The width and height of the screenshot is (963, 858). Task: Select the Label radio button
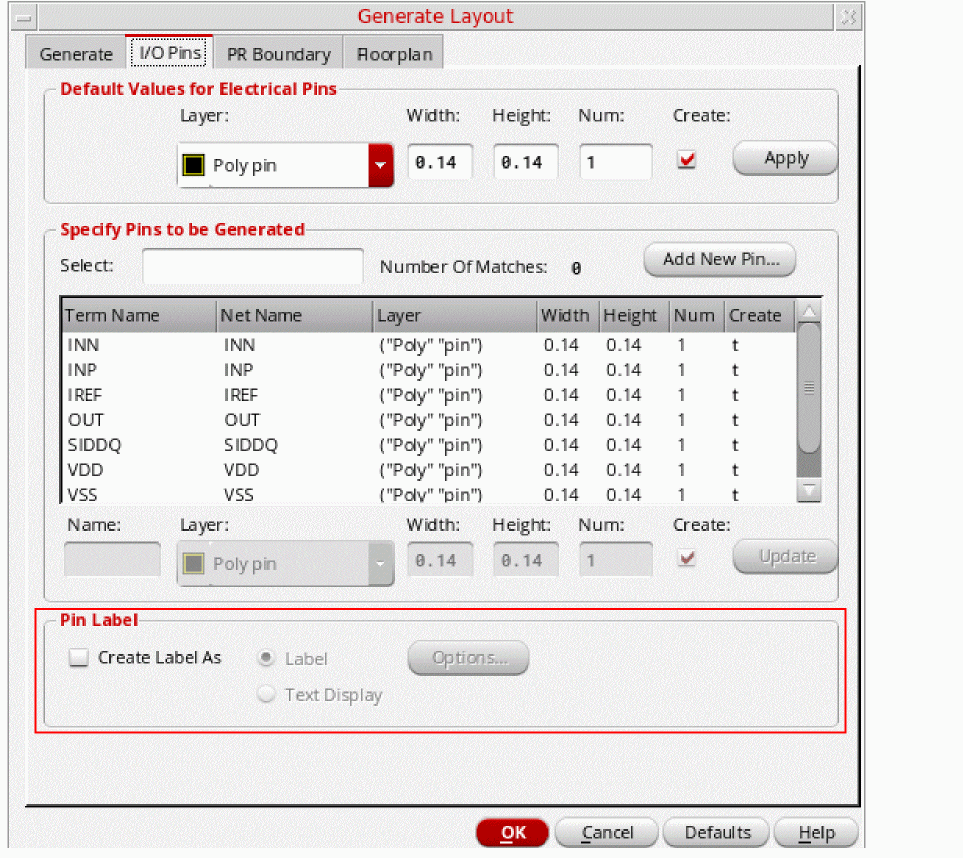click(x=266, y=658)
